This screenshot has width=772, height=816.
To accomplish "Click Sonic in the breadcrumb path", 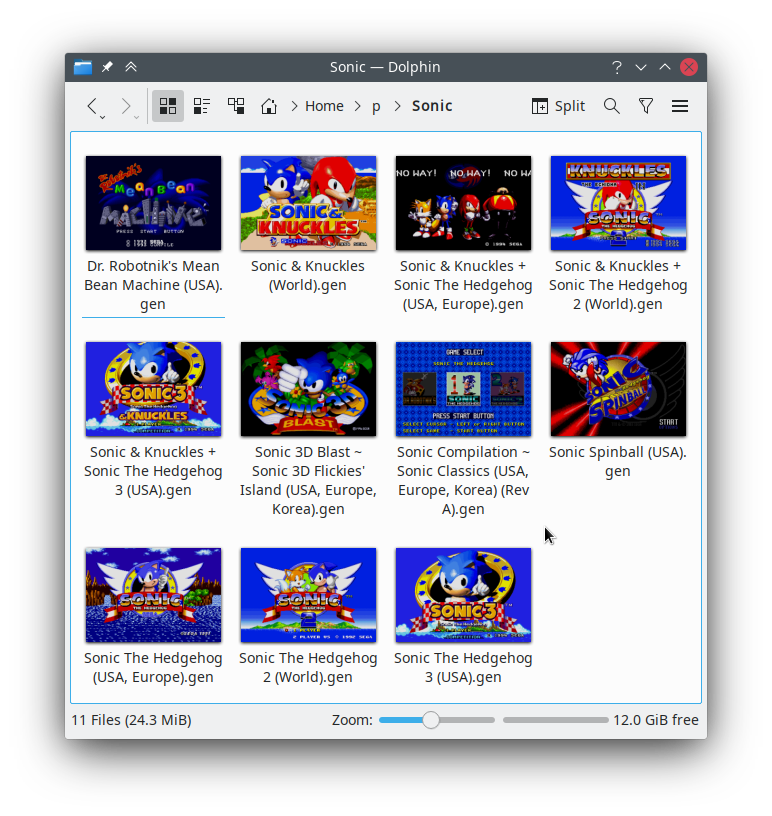I will point(432,106).
